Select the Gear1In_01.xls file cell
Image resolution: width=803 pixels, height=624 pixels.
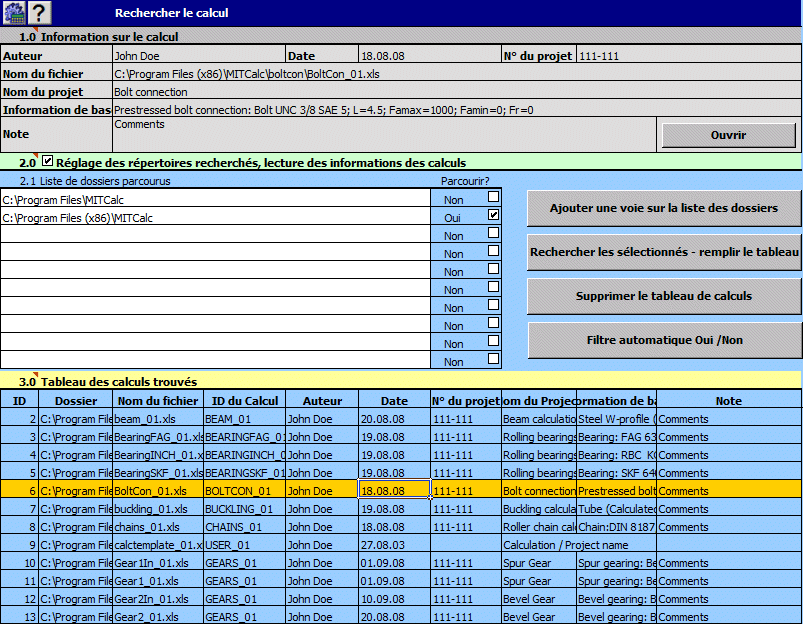tap(158, 563)
